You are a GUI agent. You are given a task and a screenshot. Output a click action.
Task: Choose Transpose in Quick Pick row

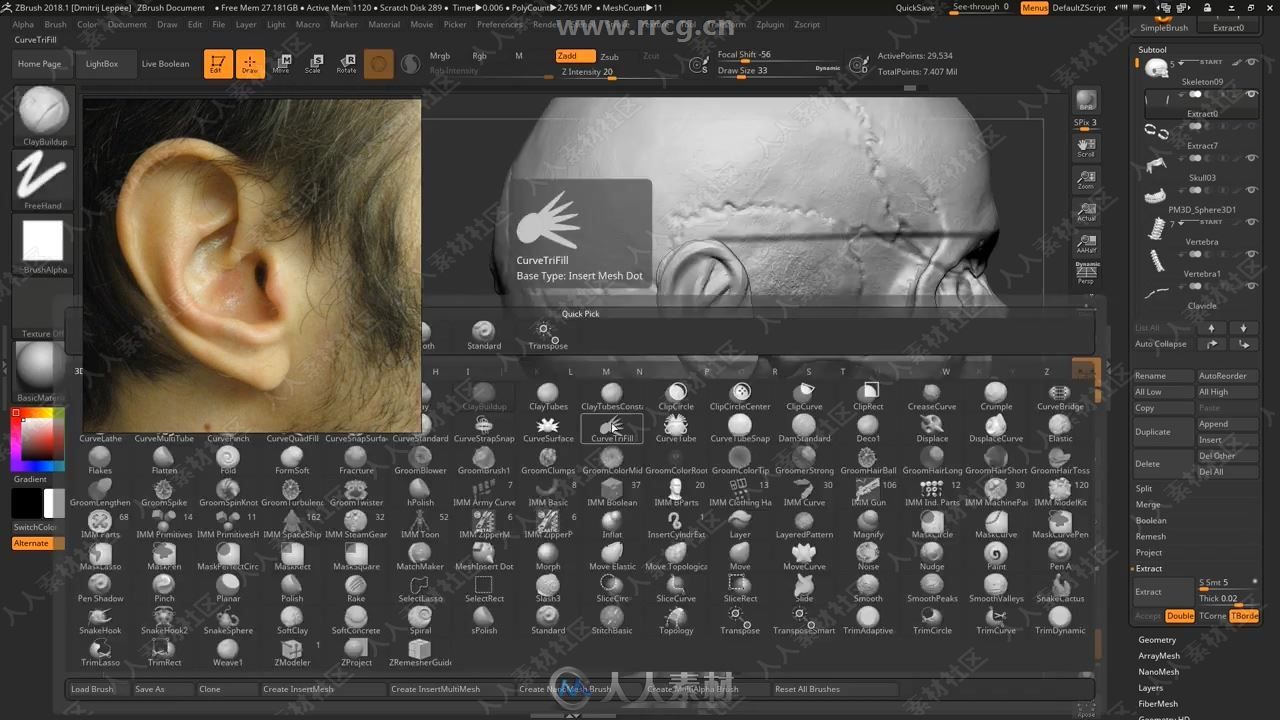tap(548, 336)
